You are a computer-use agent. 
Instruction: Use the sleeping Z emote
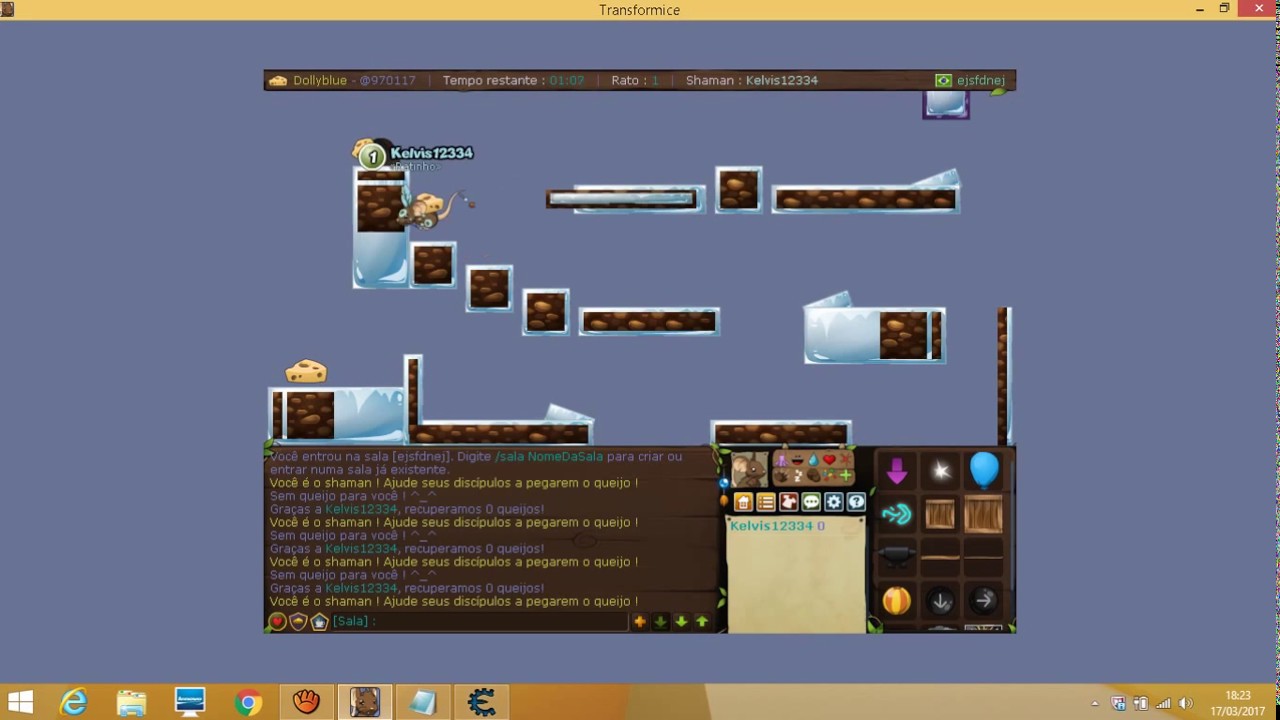click(x=797, y=476)
